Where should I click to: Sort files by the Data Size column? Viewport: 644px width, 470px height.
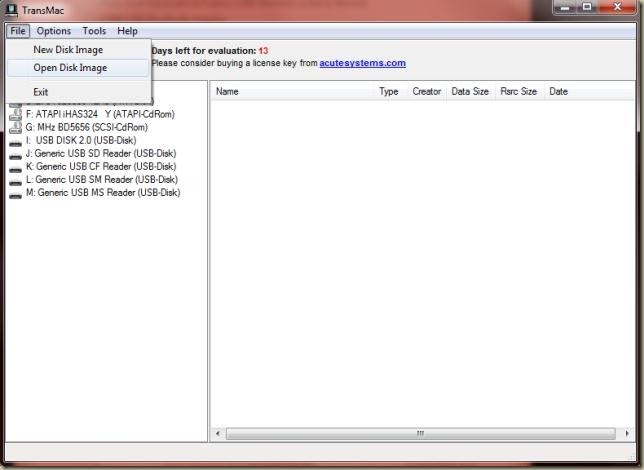tap(471, 92)
